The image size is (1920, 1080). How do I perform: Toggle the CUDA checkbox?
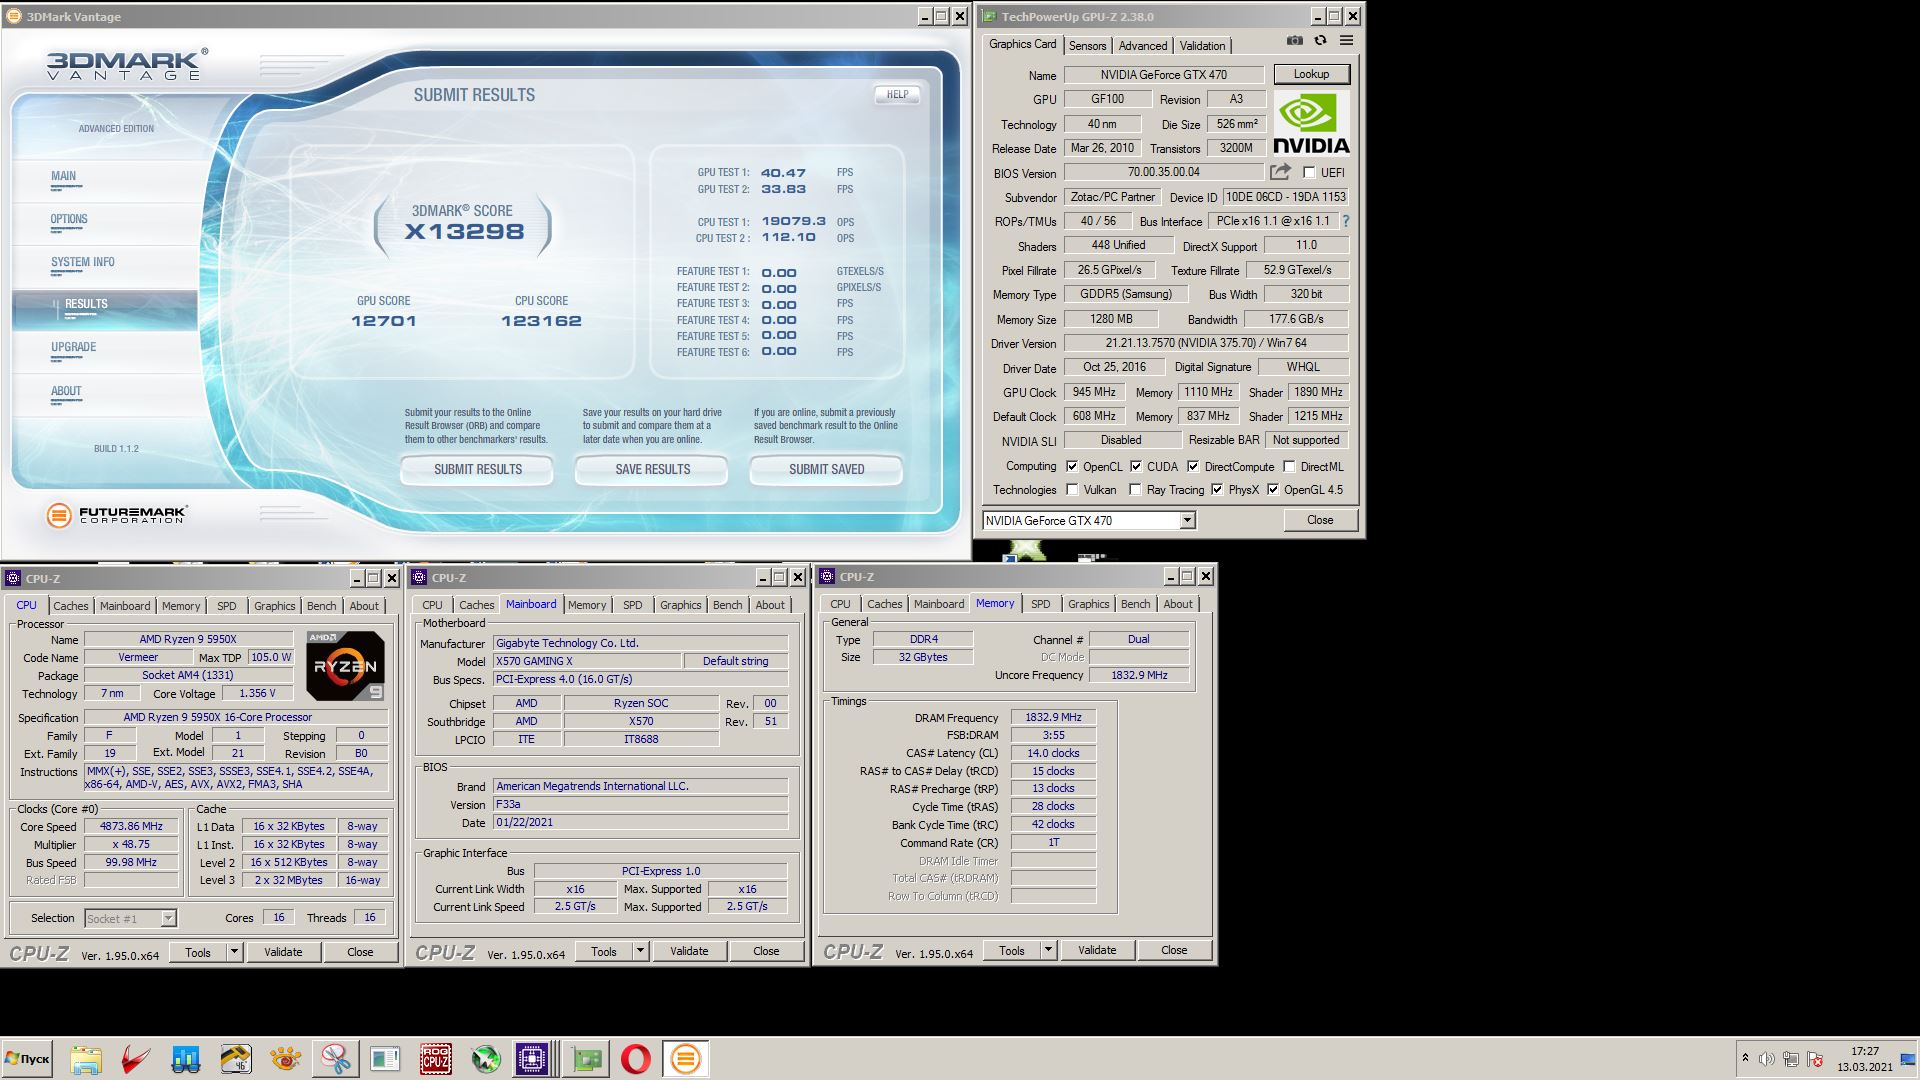pos(1136,466)
